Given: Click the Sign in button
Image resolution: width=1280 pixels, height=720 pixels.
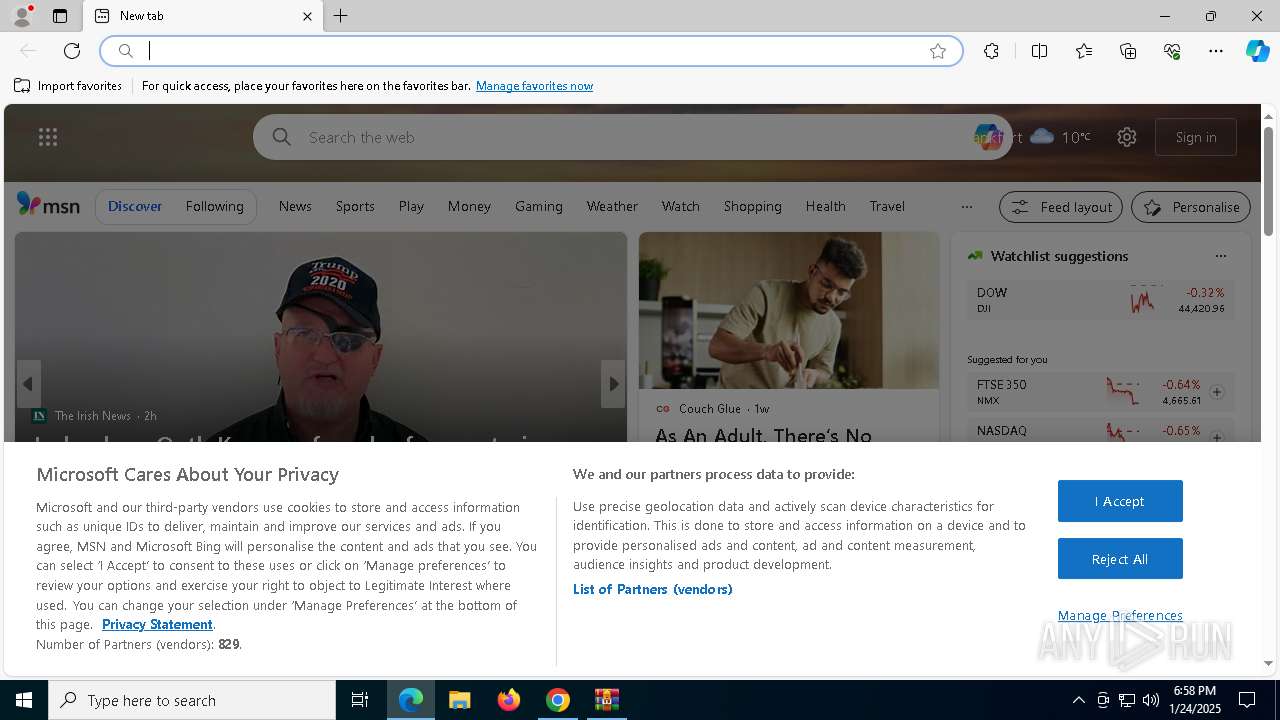Looking at the screenshot, I should (x=1196, y=137).
